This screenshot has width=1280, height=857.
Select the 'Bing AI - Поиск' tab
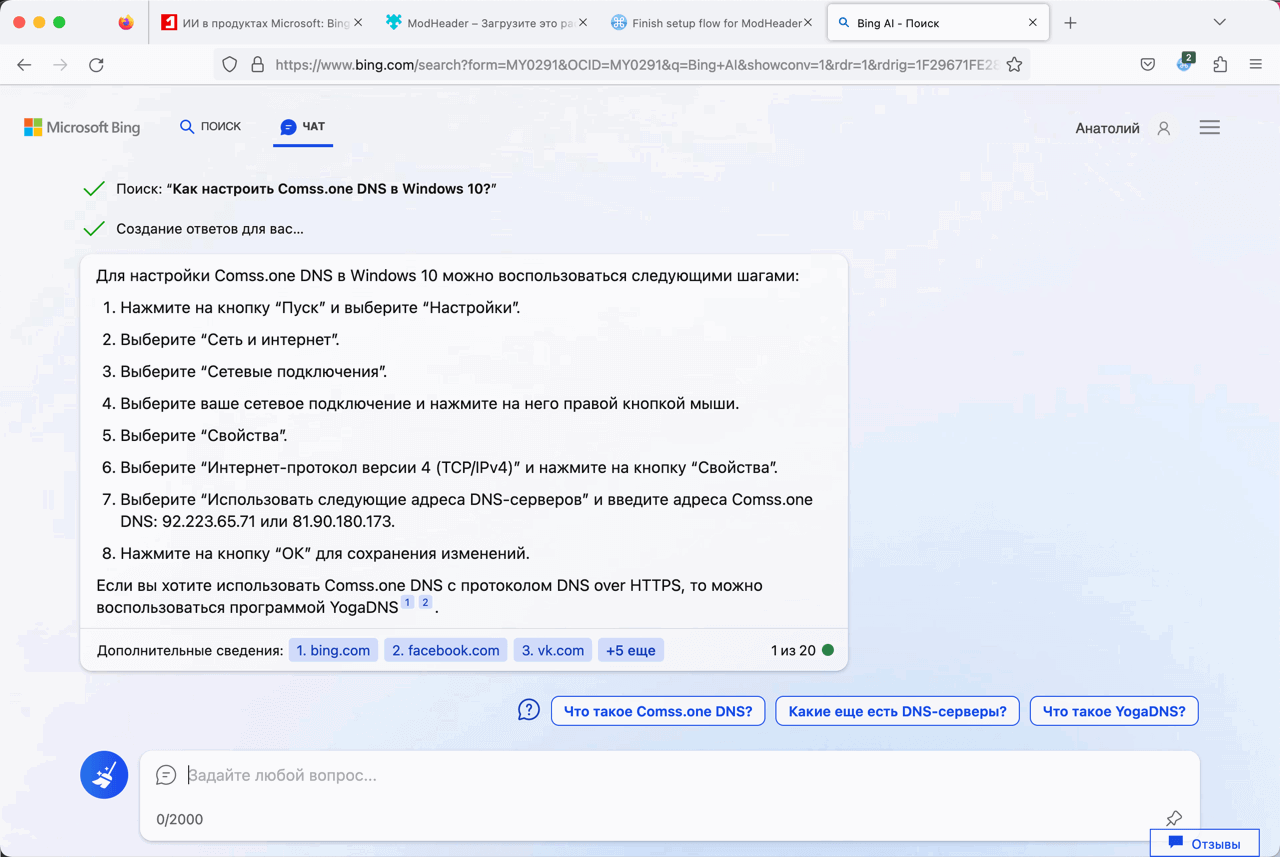pos(938,23)
